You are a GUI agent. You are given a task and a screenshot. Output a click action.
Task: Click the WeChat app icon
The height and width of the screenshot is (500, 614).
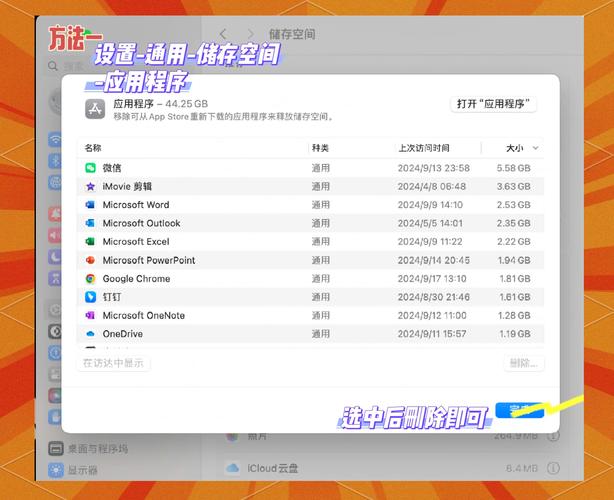pos(90,168)
